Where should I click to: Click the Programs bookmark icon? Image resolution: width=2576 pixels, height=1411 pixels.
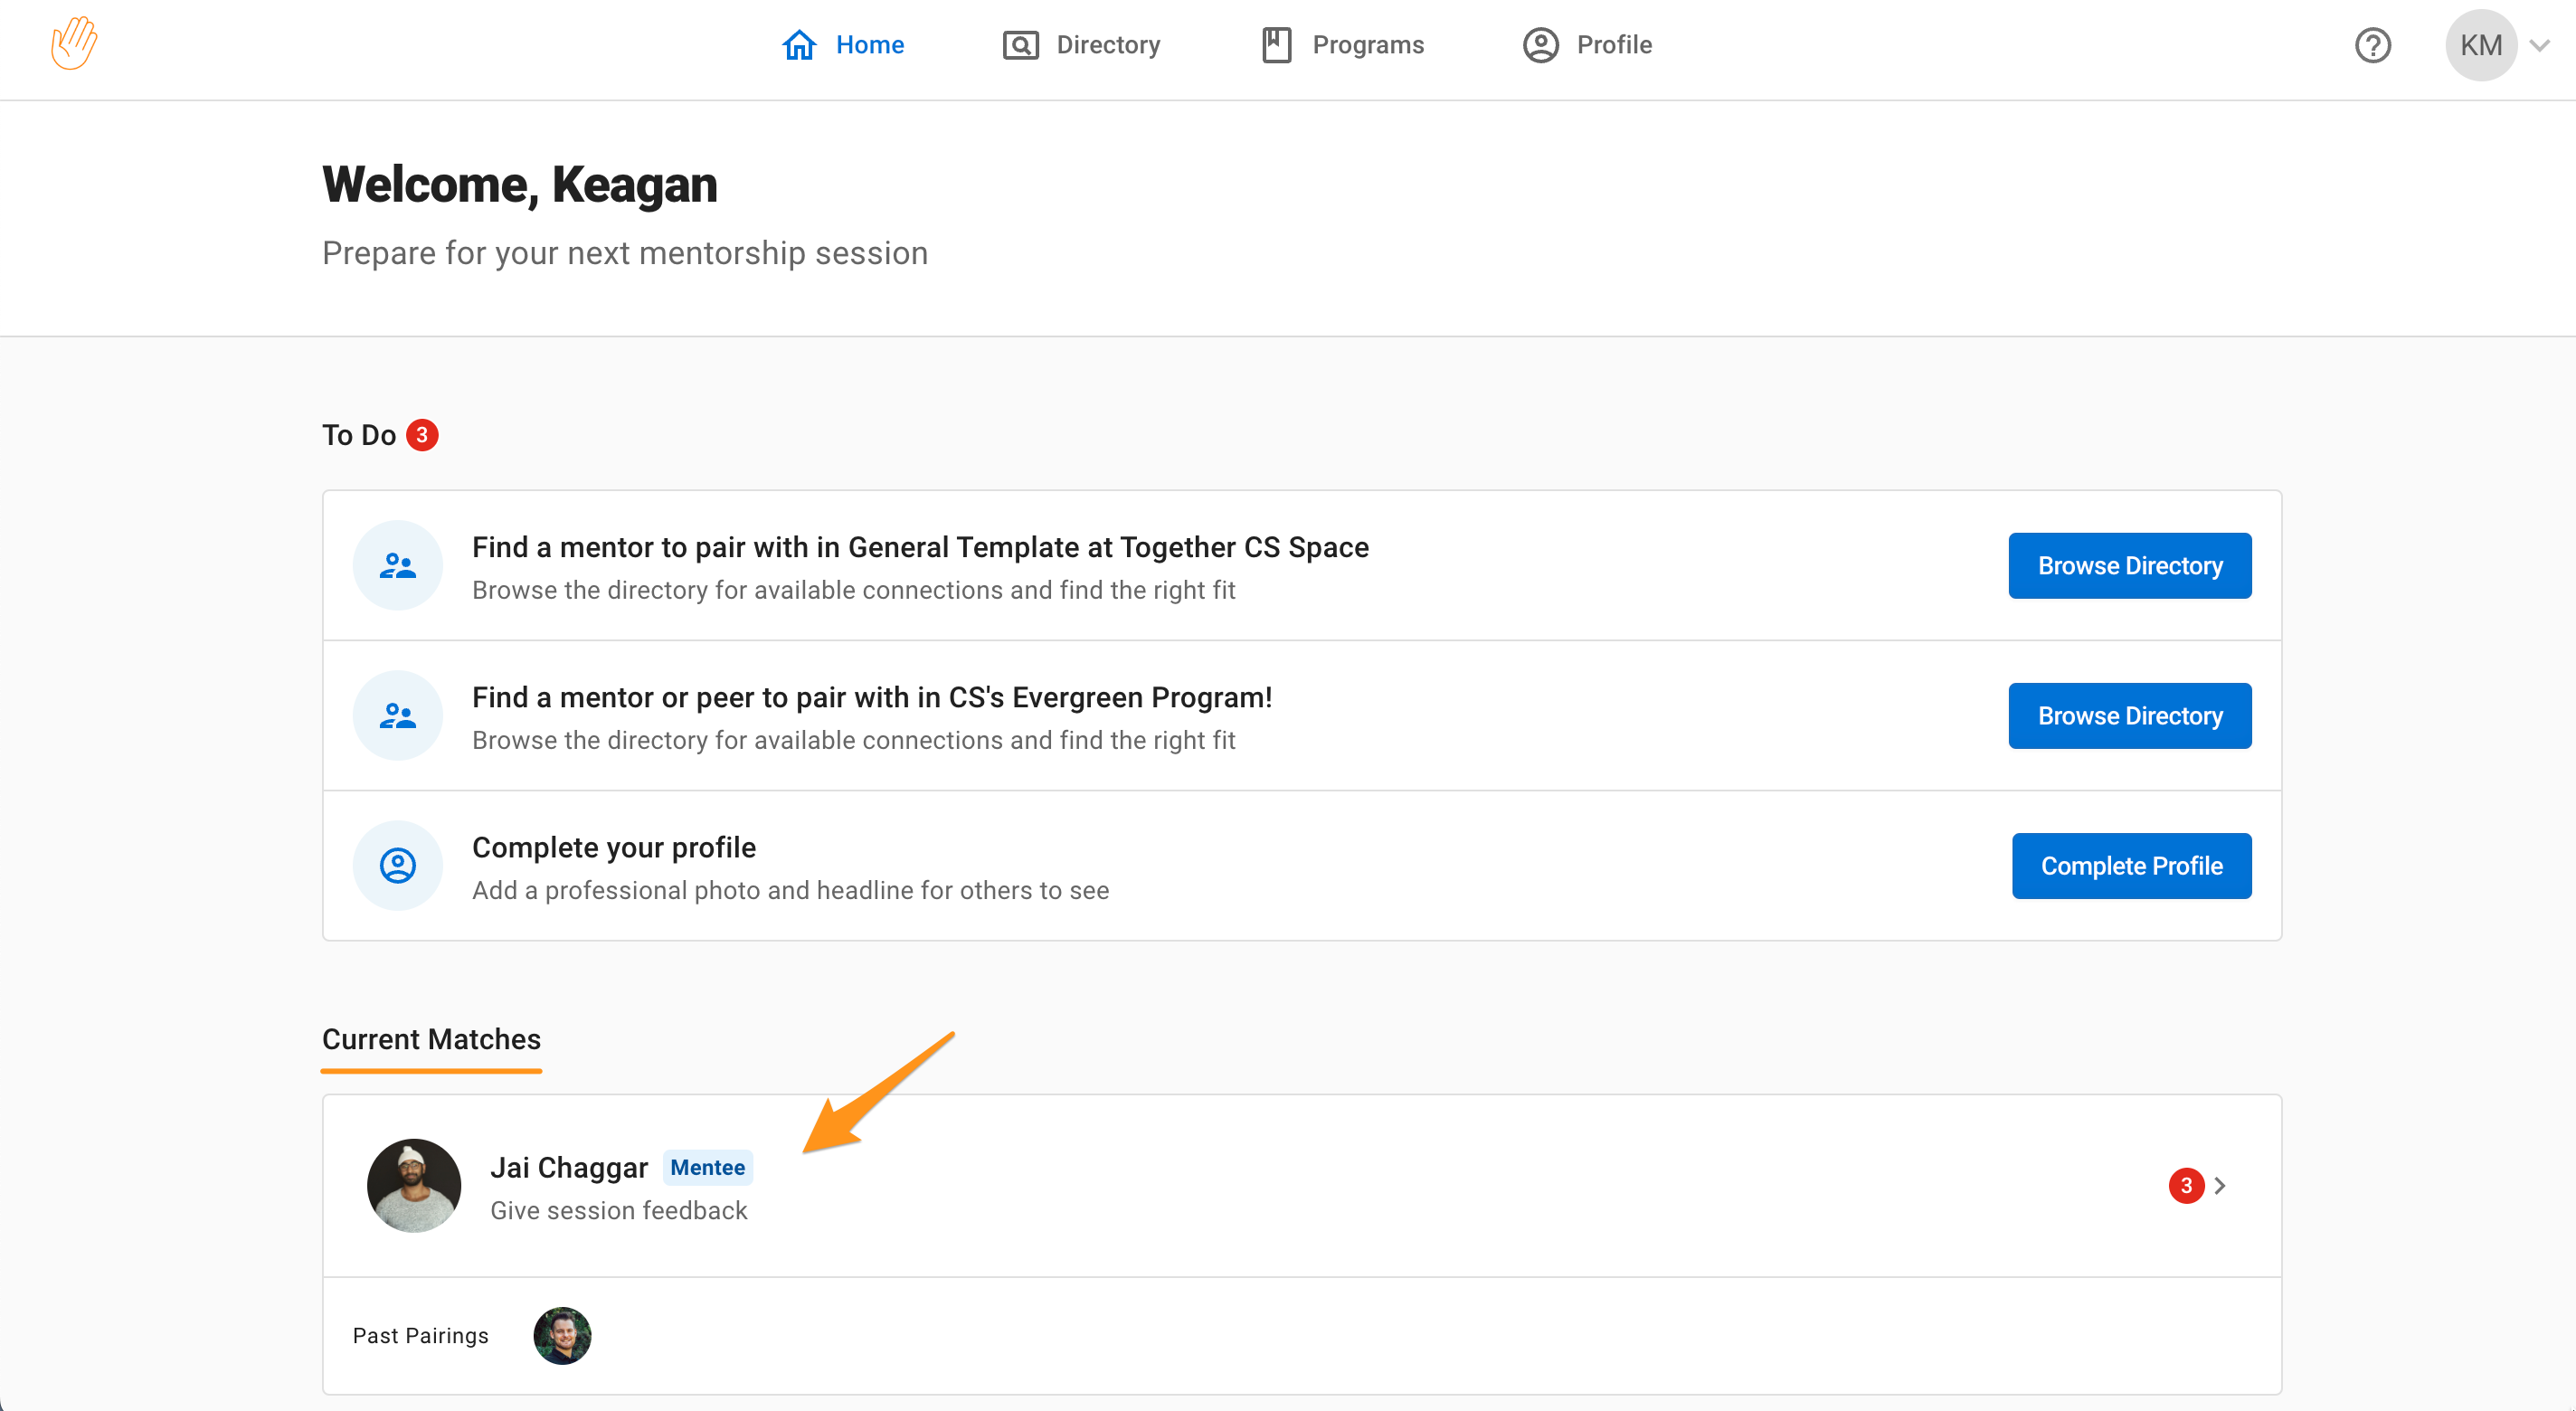click(1277, 45)
